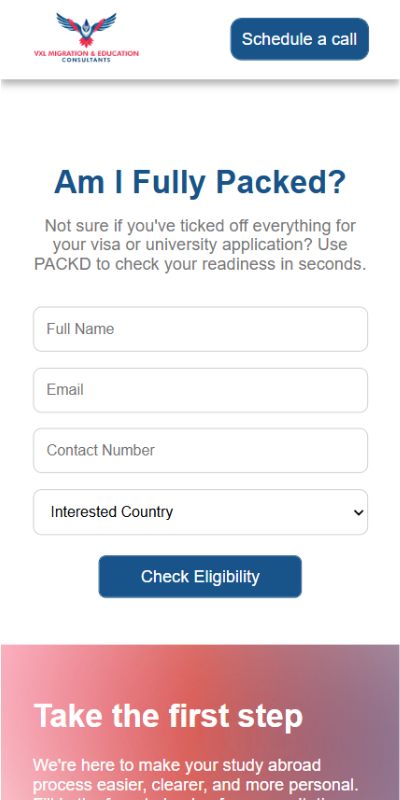The width and height of the screenshot is (400, 800).
Task: Click the "Take the first step" heading
Action: (x=168, y=715)
